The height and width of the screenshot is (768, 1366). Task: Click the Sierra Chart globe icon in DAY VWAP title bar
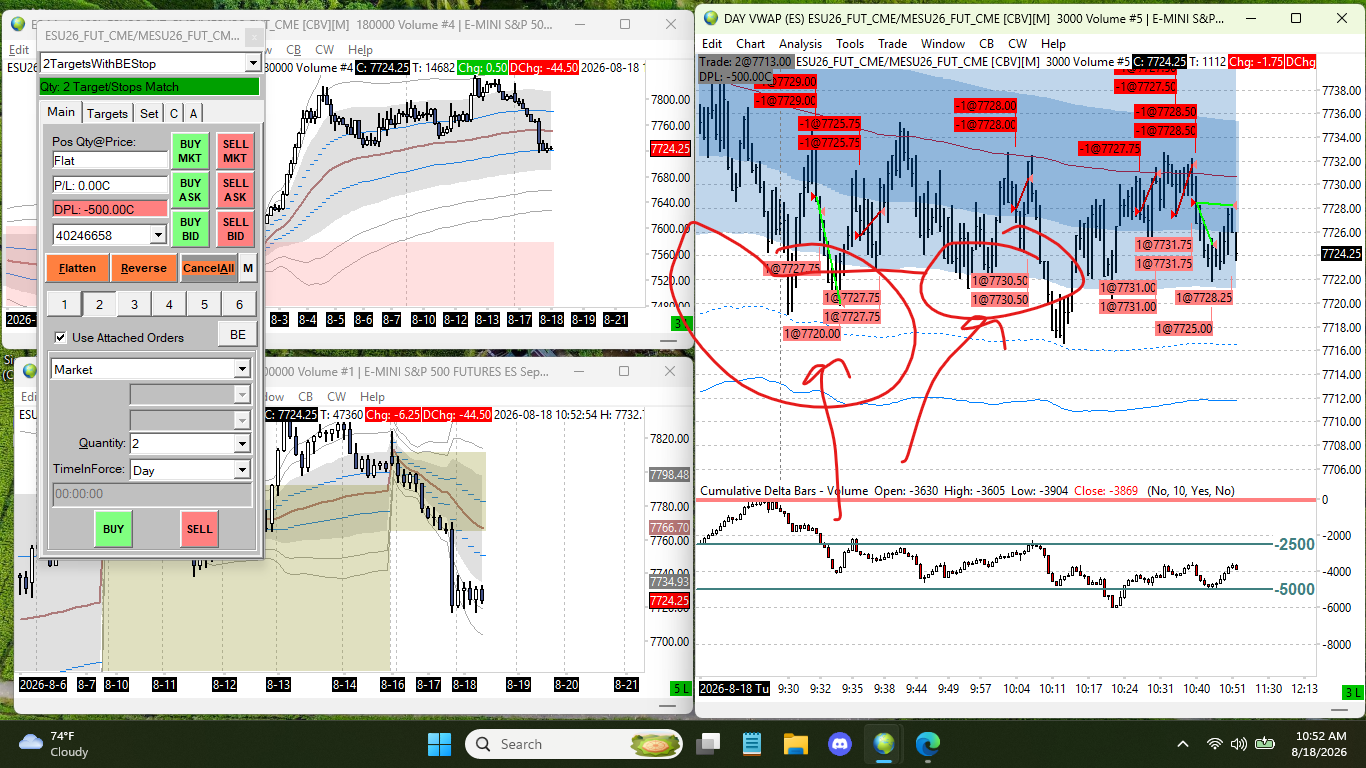pyautogui.click(x=710, y=18)
